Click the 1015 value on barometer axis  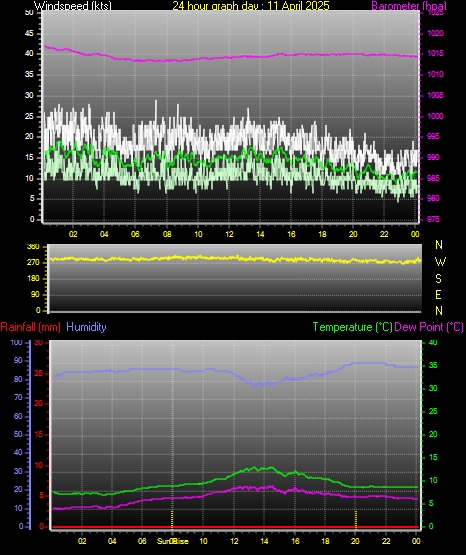click(436, 53)
